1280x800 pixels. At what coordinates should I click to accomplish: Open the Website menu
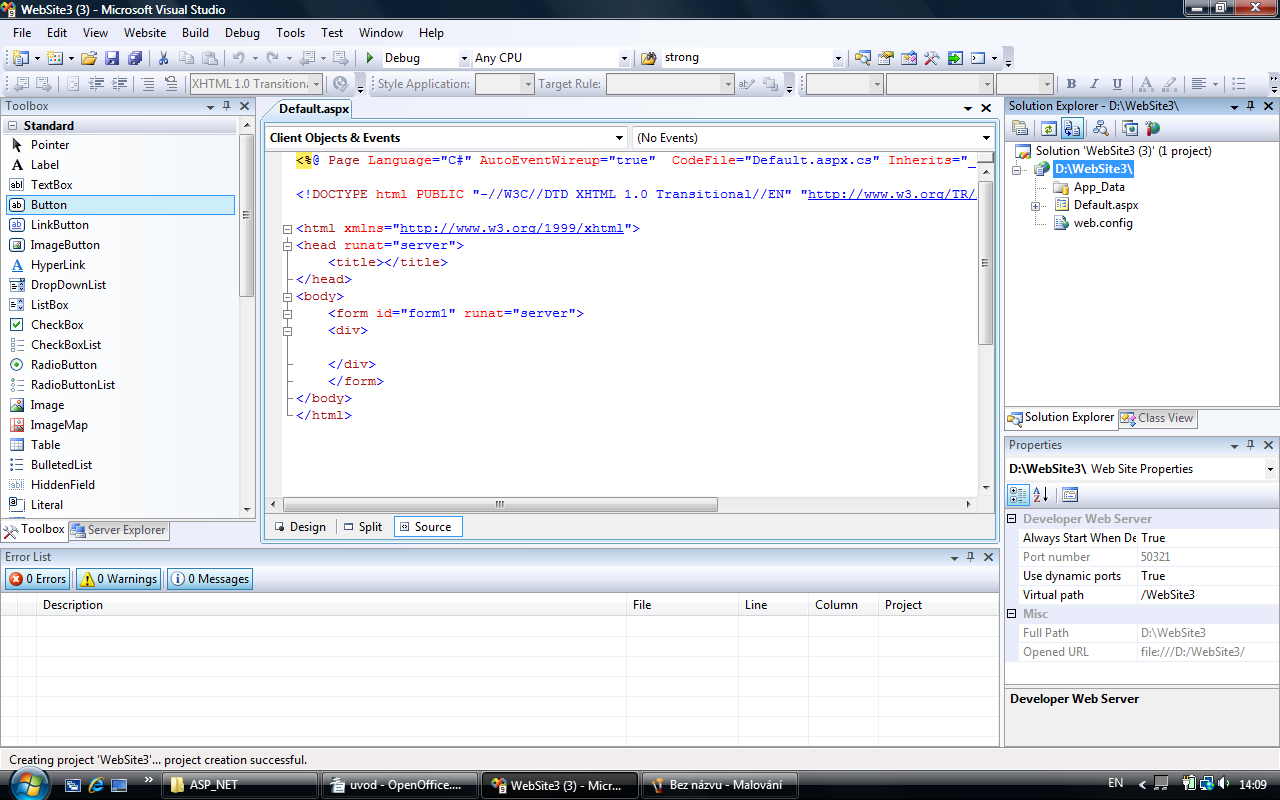click(x=145, y=33)
